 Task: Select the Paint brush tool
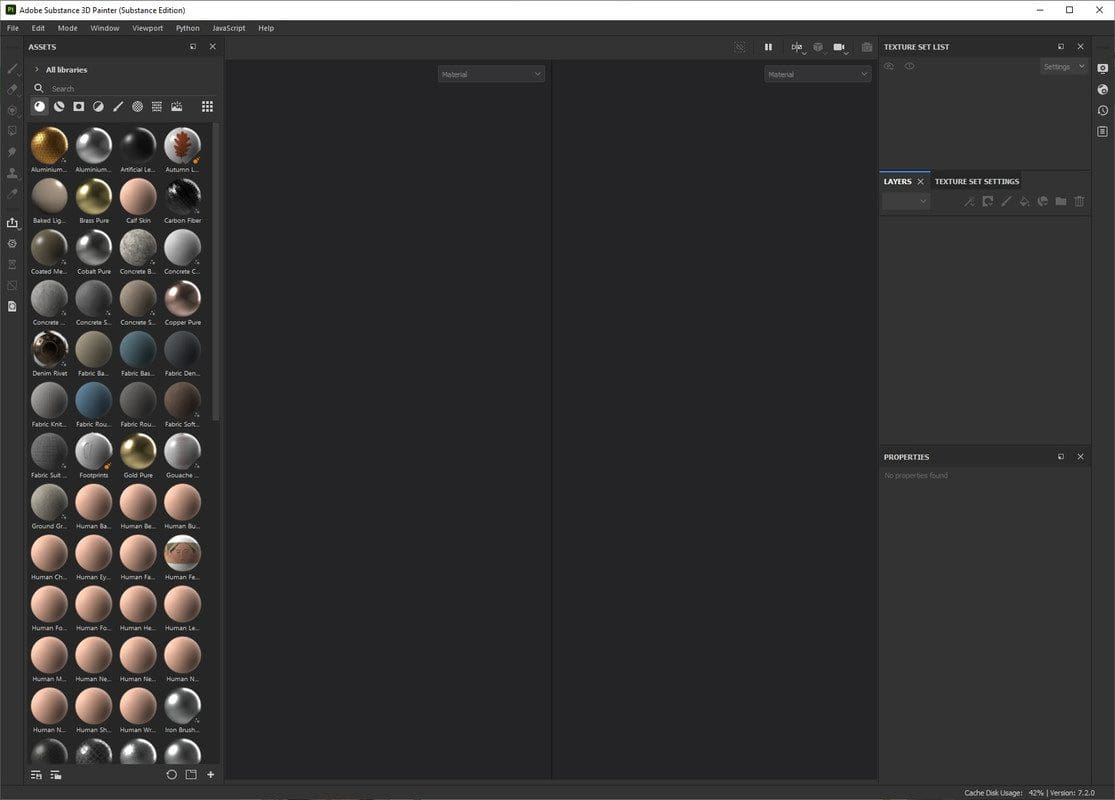pos(12,69)
